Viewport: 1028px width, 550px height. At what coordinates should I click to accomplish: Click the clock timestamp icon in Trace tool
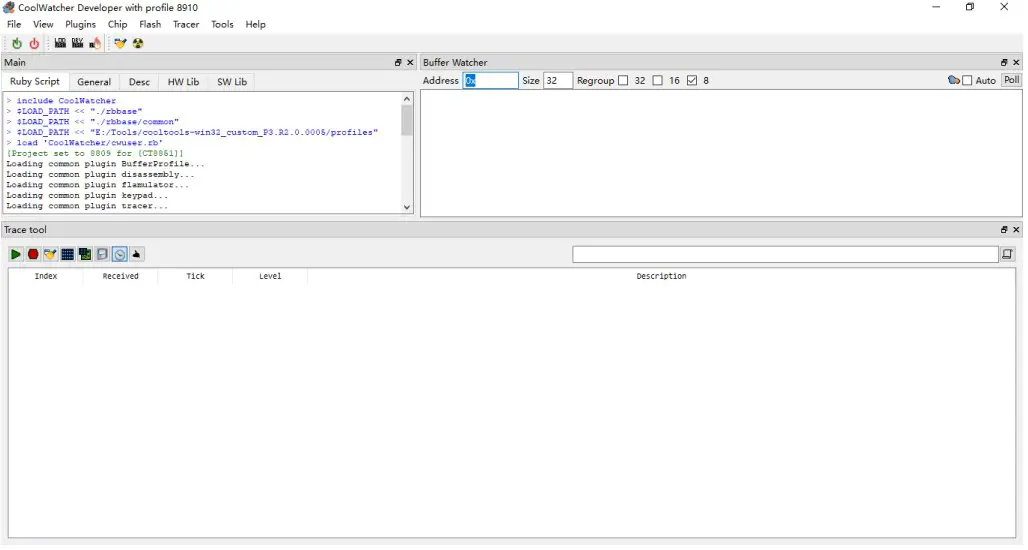119,255
